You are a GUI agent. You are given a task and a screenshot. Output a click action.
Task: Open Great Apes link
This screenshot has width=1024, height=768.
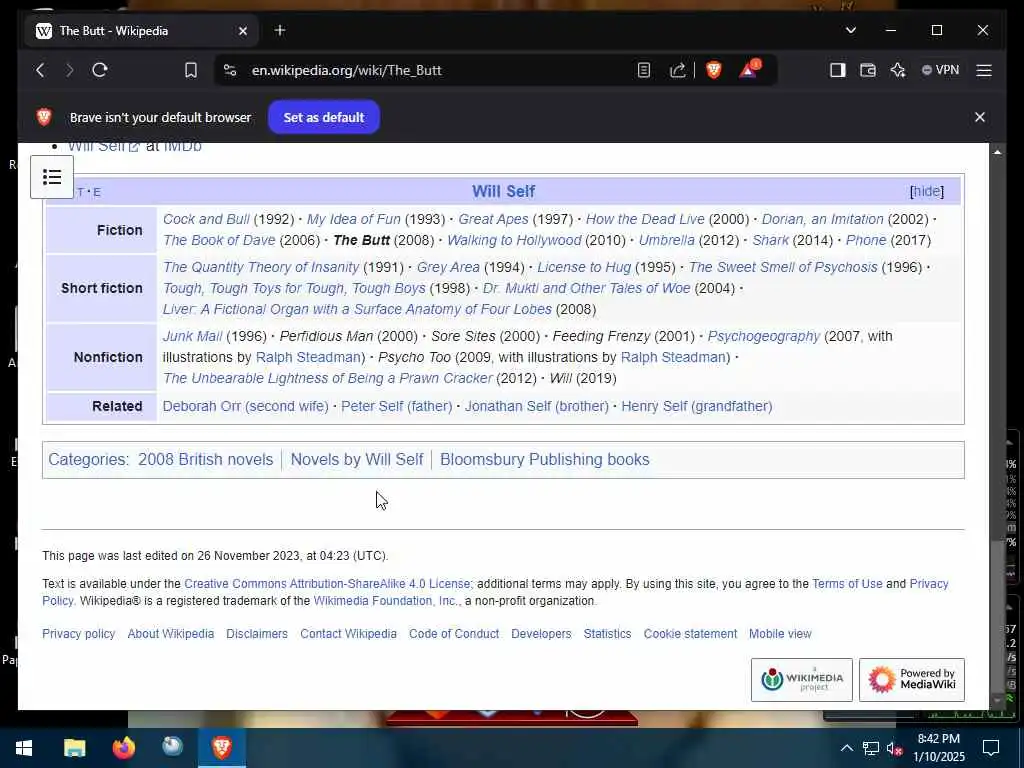pos(493,219)
